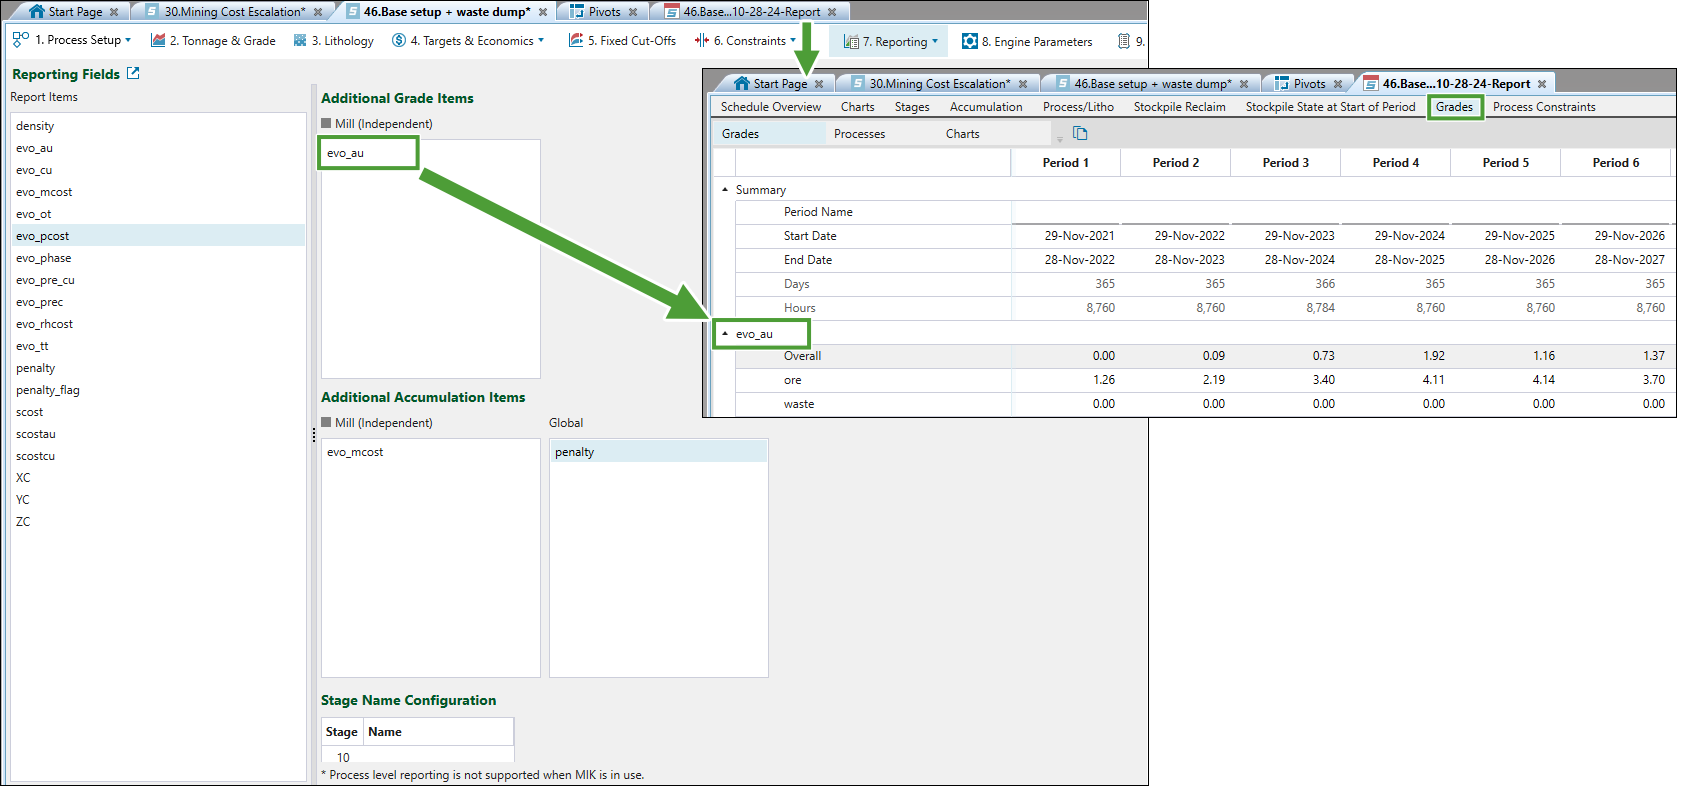This screenshot has height=786, width=1683.
Task: Expand the 6. Constraints dropdown
Action: [x=793, y=40]
